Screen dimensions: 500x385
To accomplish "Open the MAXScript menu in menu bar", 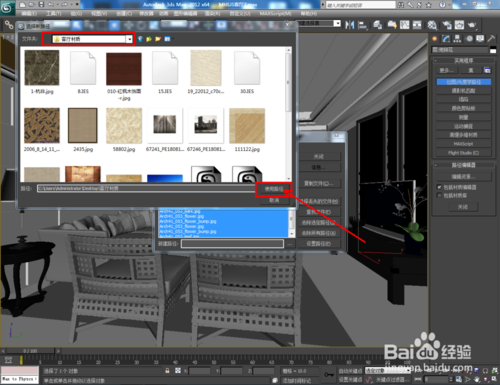I will (x=275, y=13).
